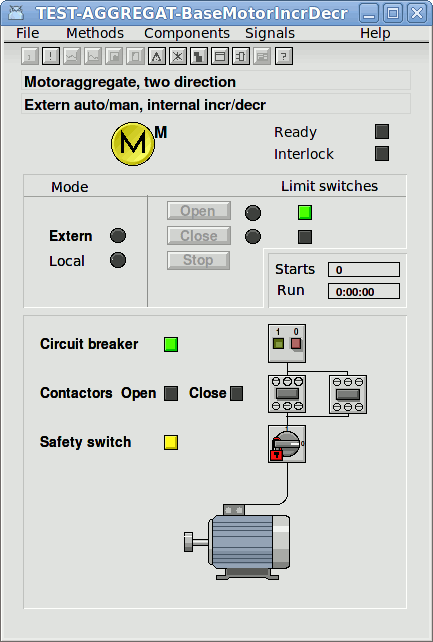
Task: Click the Stop button
Action: click(x=198, y=260)
